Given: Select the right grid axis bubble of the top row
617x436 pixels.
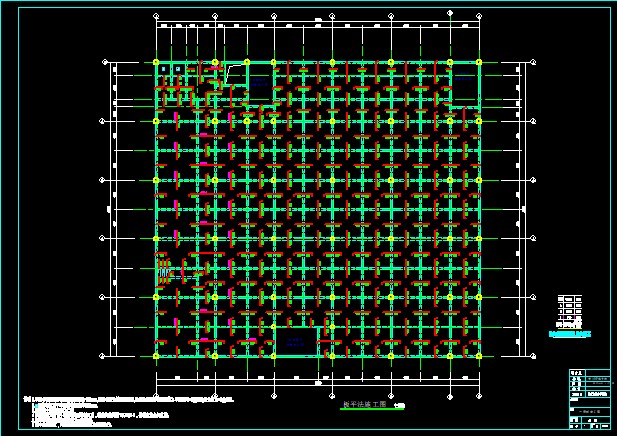Looking at the screenshot, I should [x=532, y=63].
